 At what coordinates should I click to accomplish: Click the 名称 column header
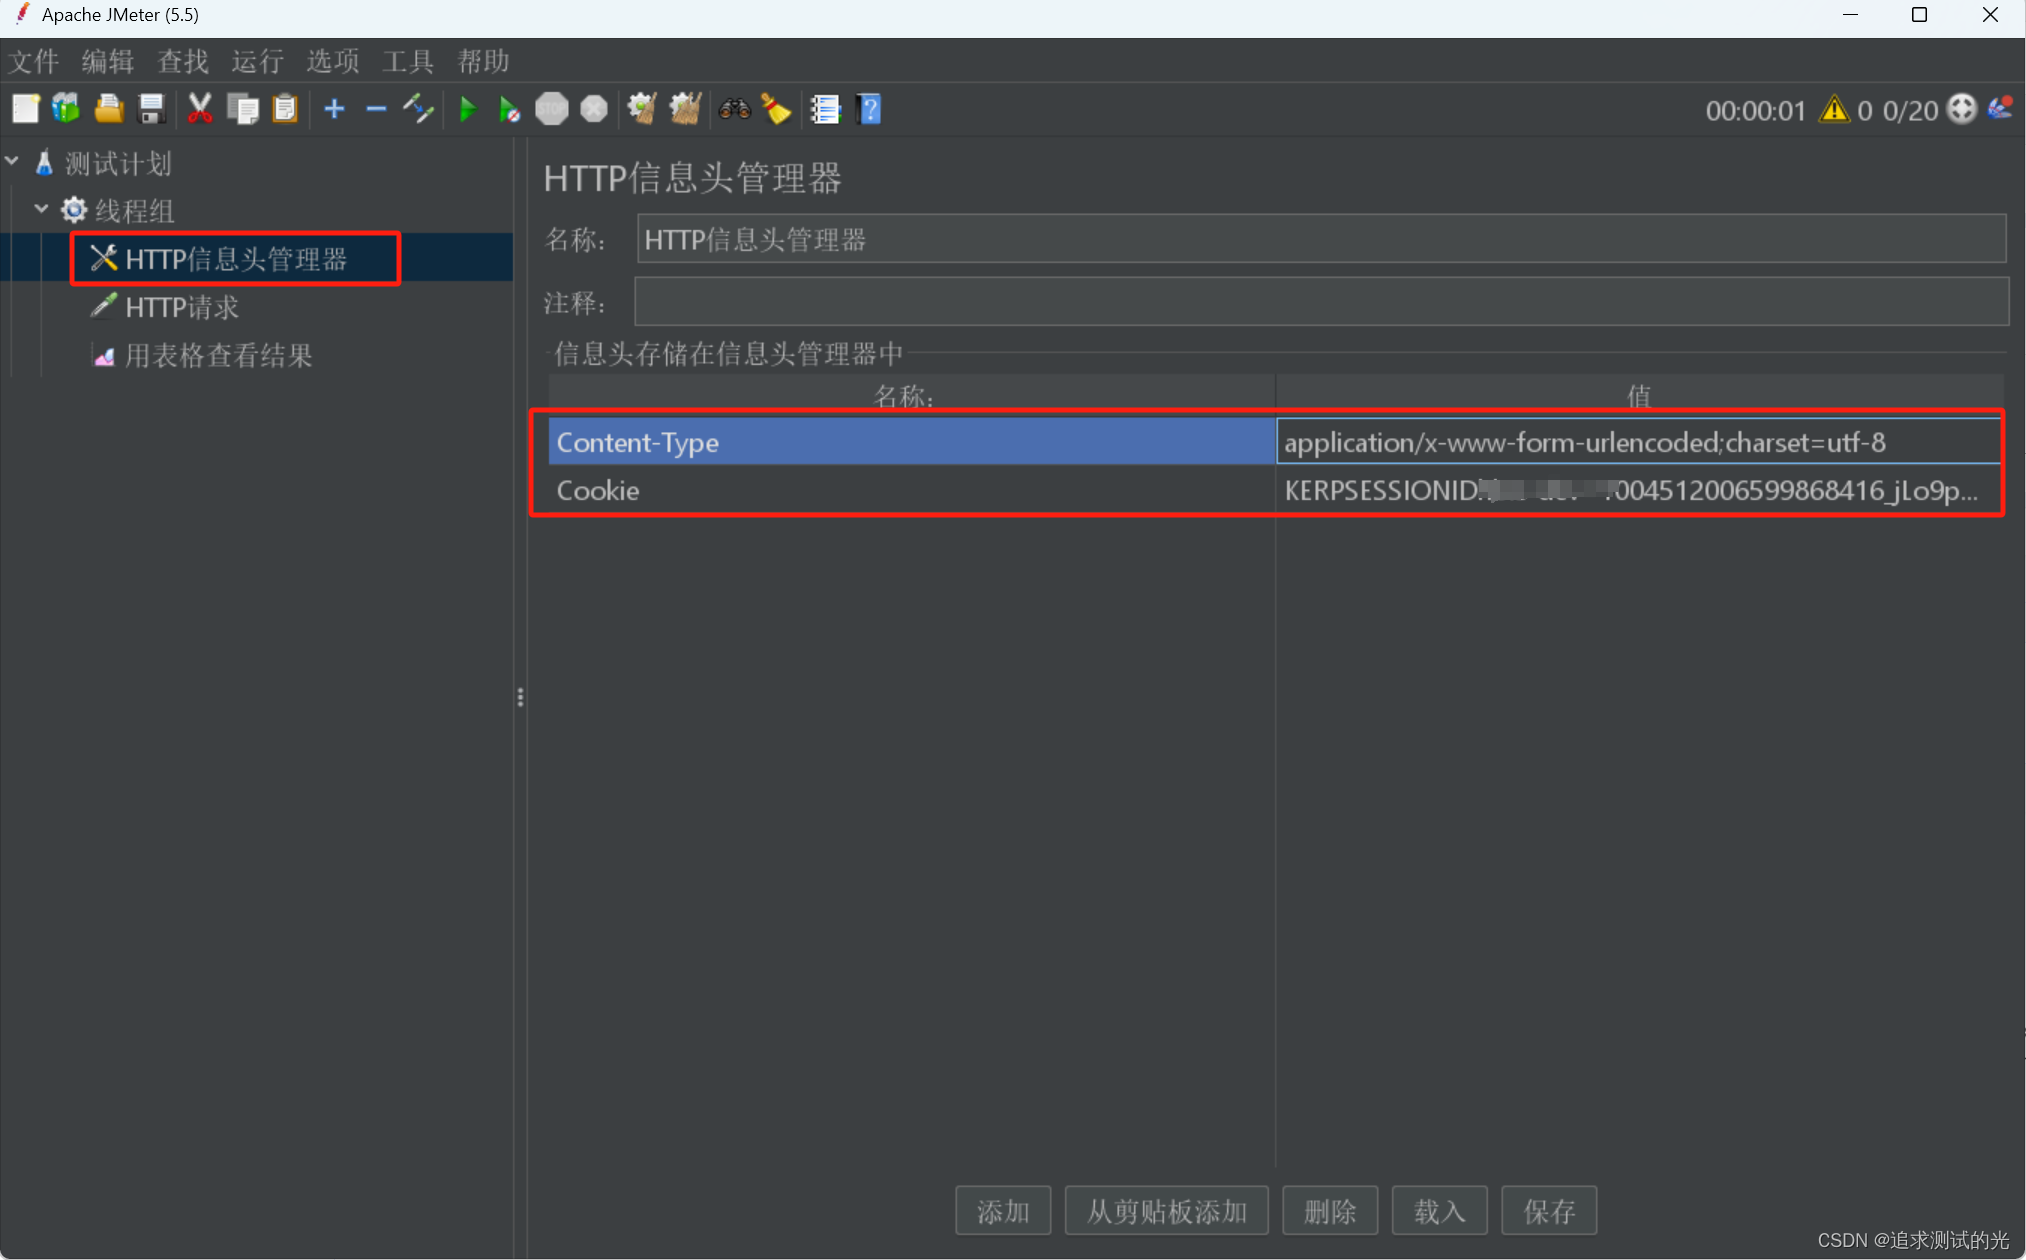tap(912, 395)
